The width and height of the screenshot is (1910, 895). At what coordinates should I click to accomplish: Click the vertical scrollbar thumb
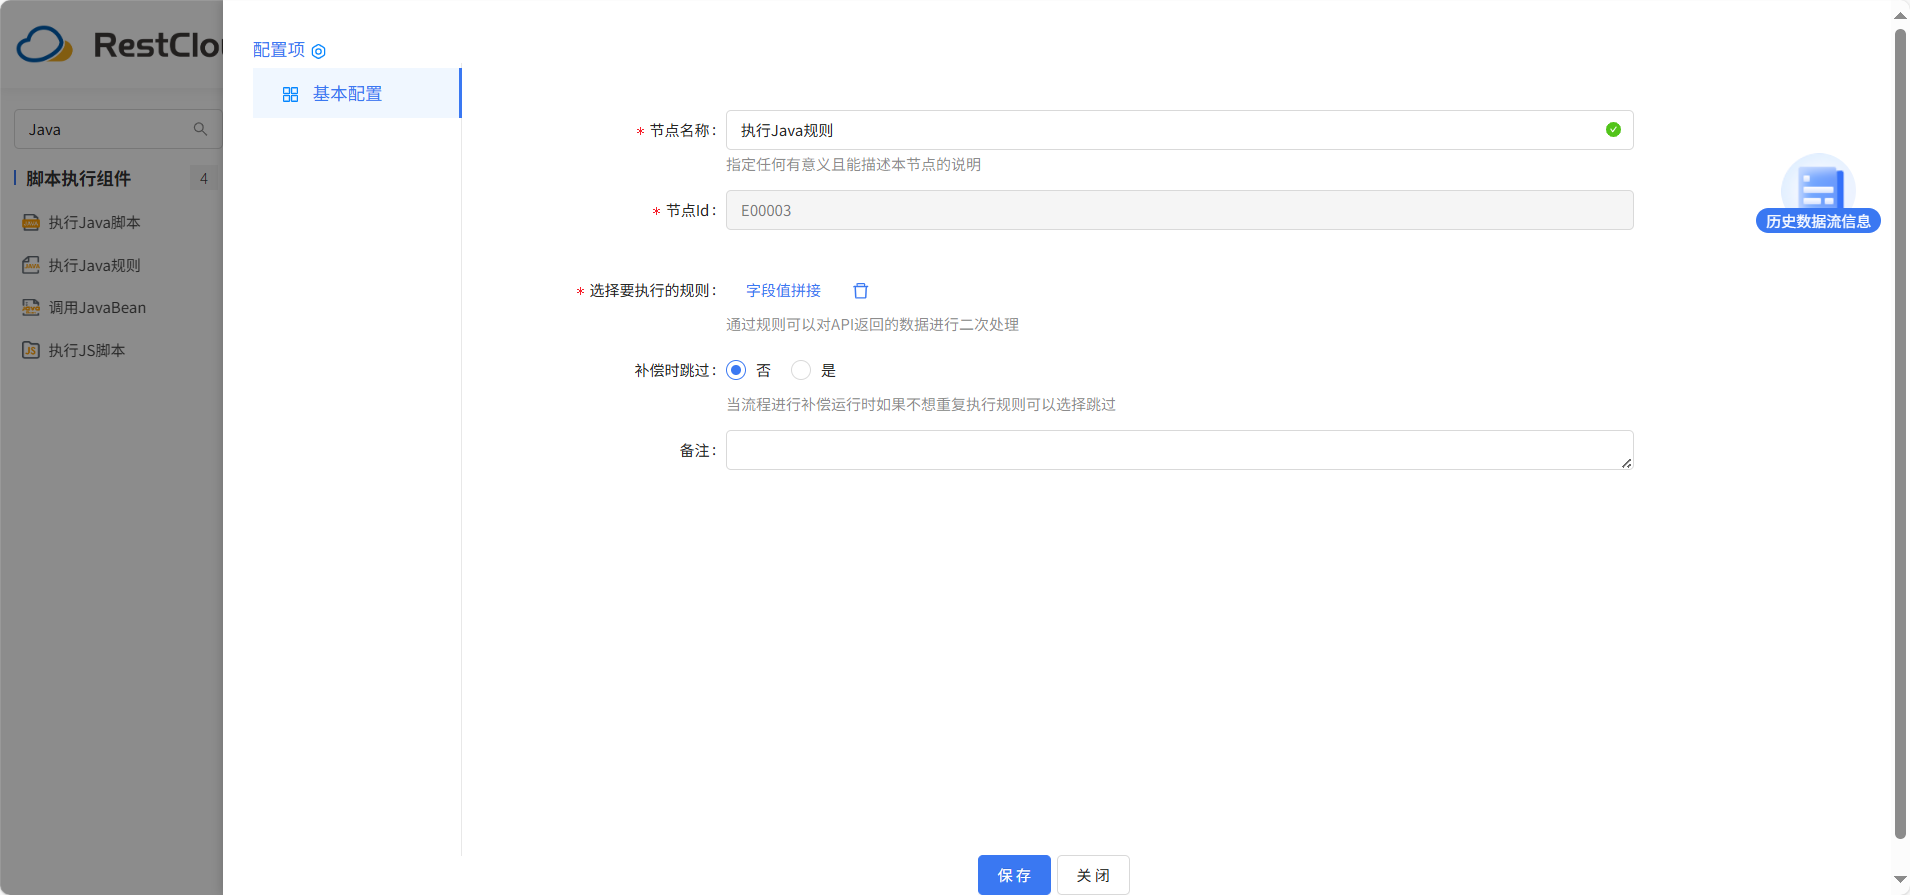click(x=1900, y=434)
